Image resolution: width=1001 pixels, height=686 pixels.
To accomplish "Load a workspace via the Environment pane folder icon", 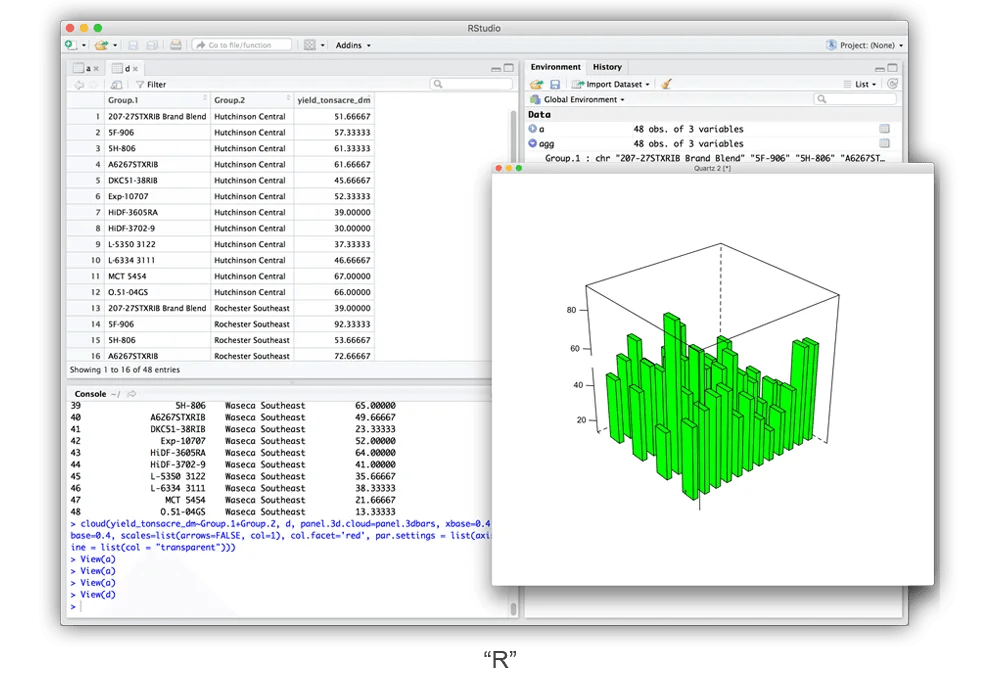I will click(x=535, y=84).
